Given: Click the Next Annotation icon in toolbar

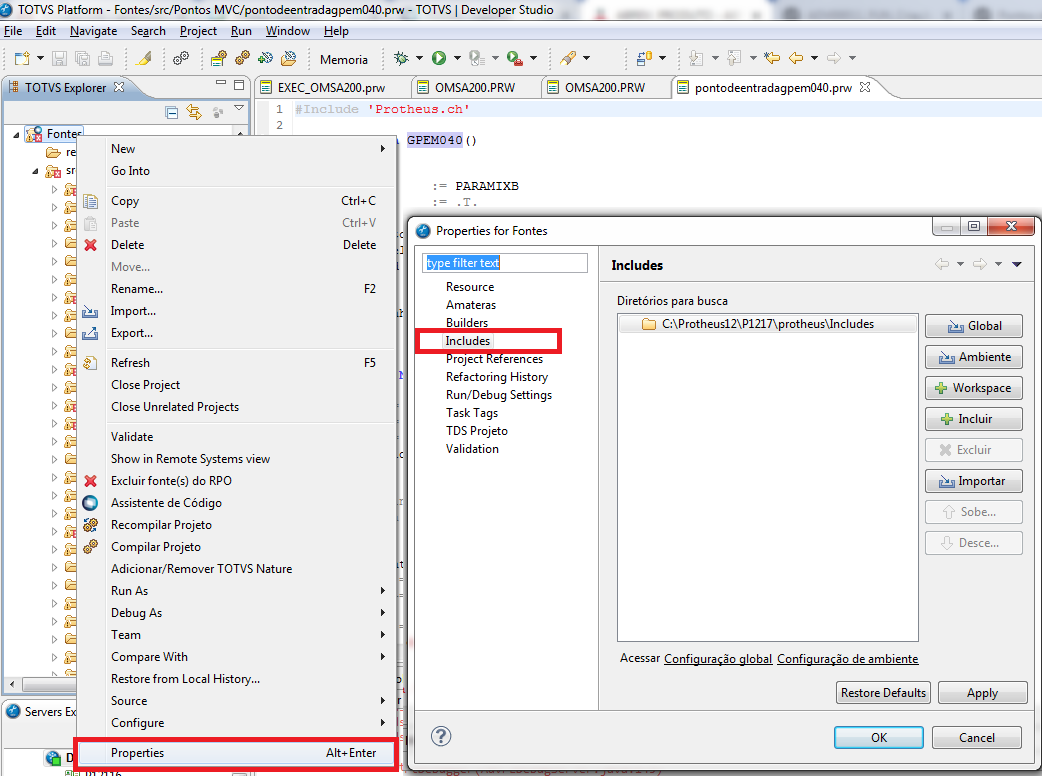Looking at the screenshot, I should click(696, 58).
